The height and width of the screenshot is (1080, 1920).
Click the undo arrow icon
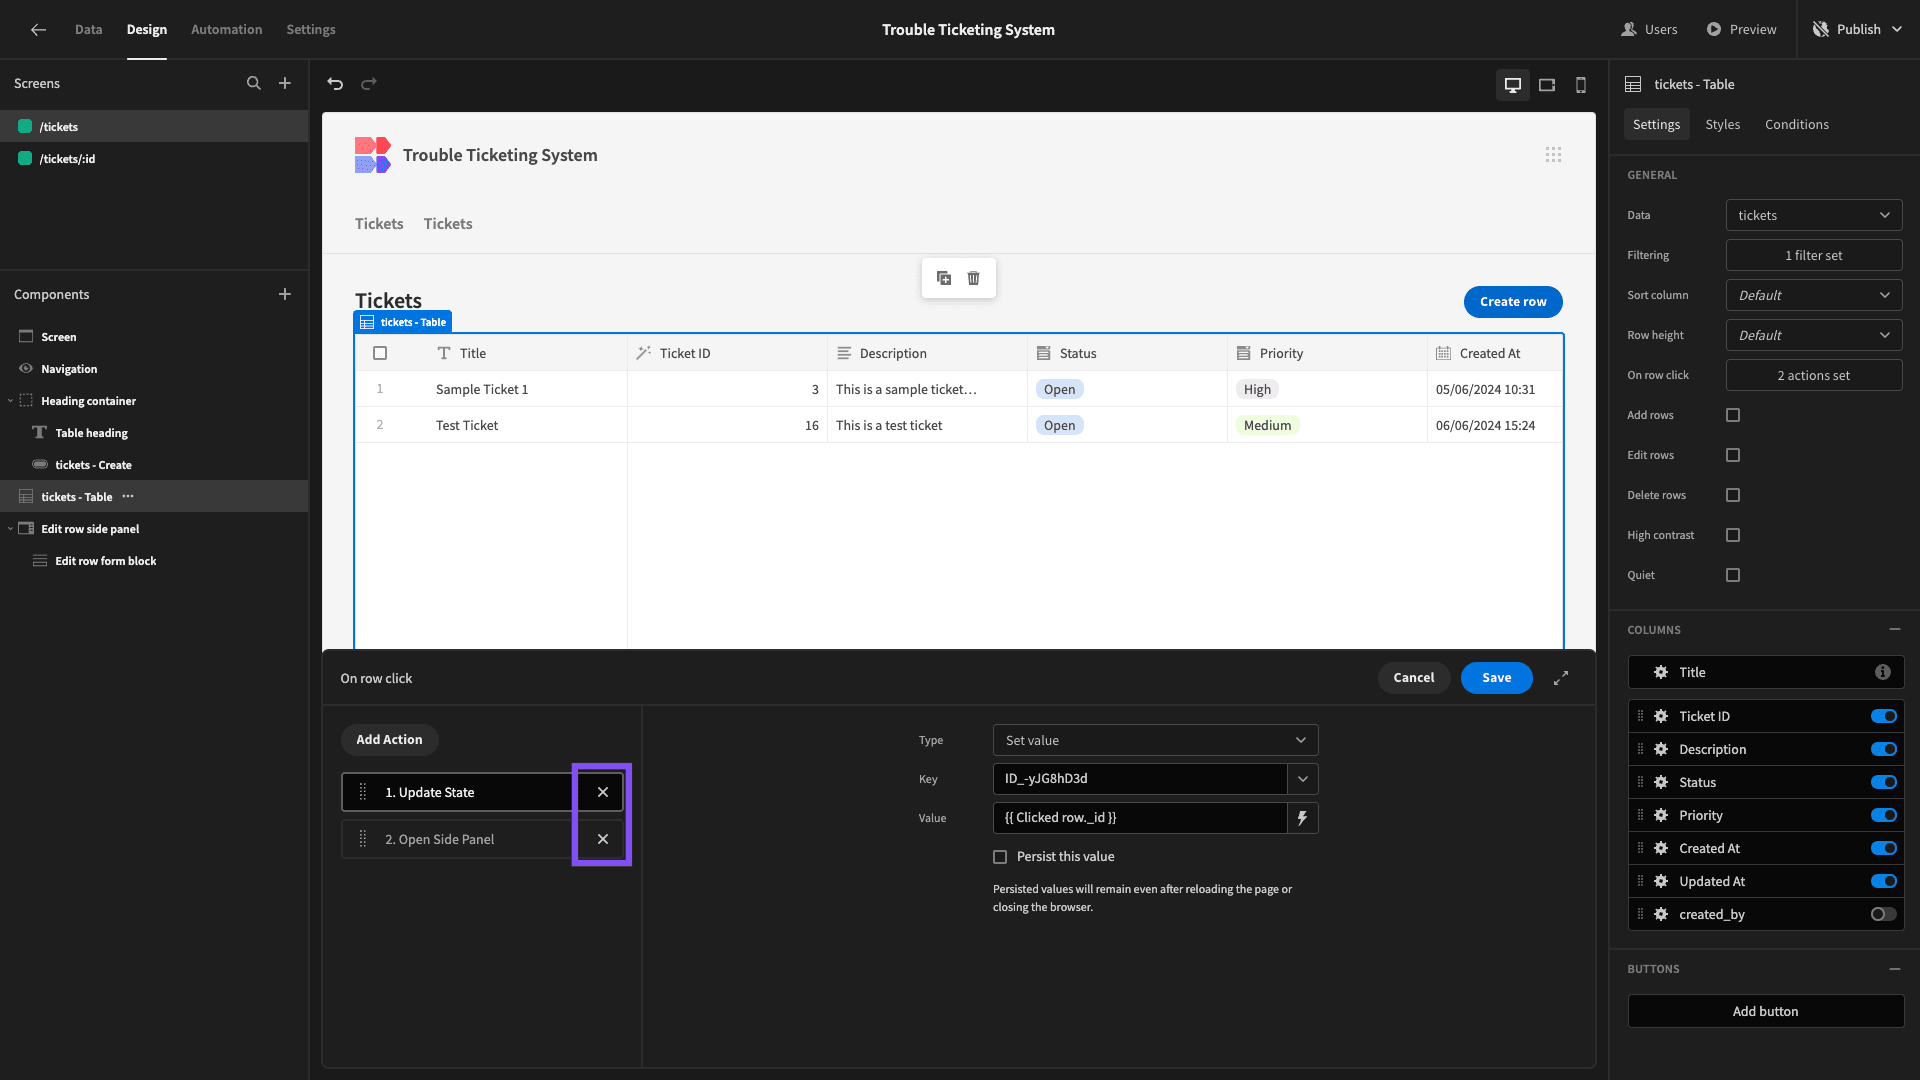tap(335, 84)
